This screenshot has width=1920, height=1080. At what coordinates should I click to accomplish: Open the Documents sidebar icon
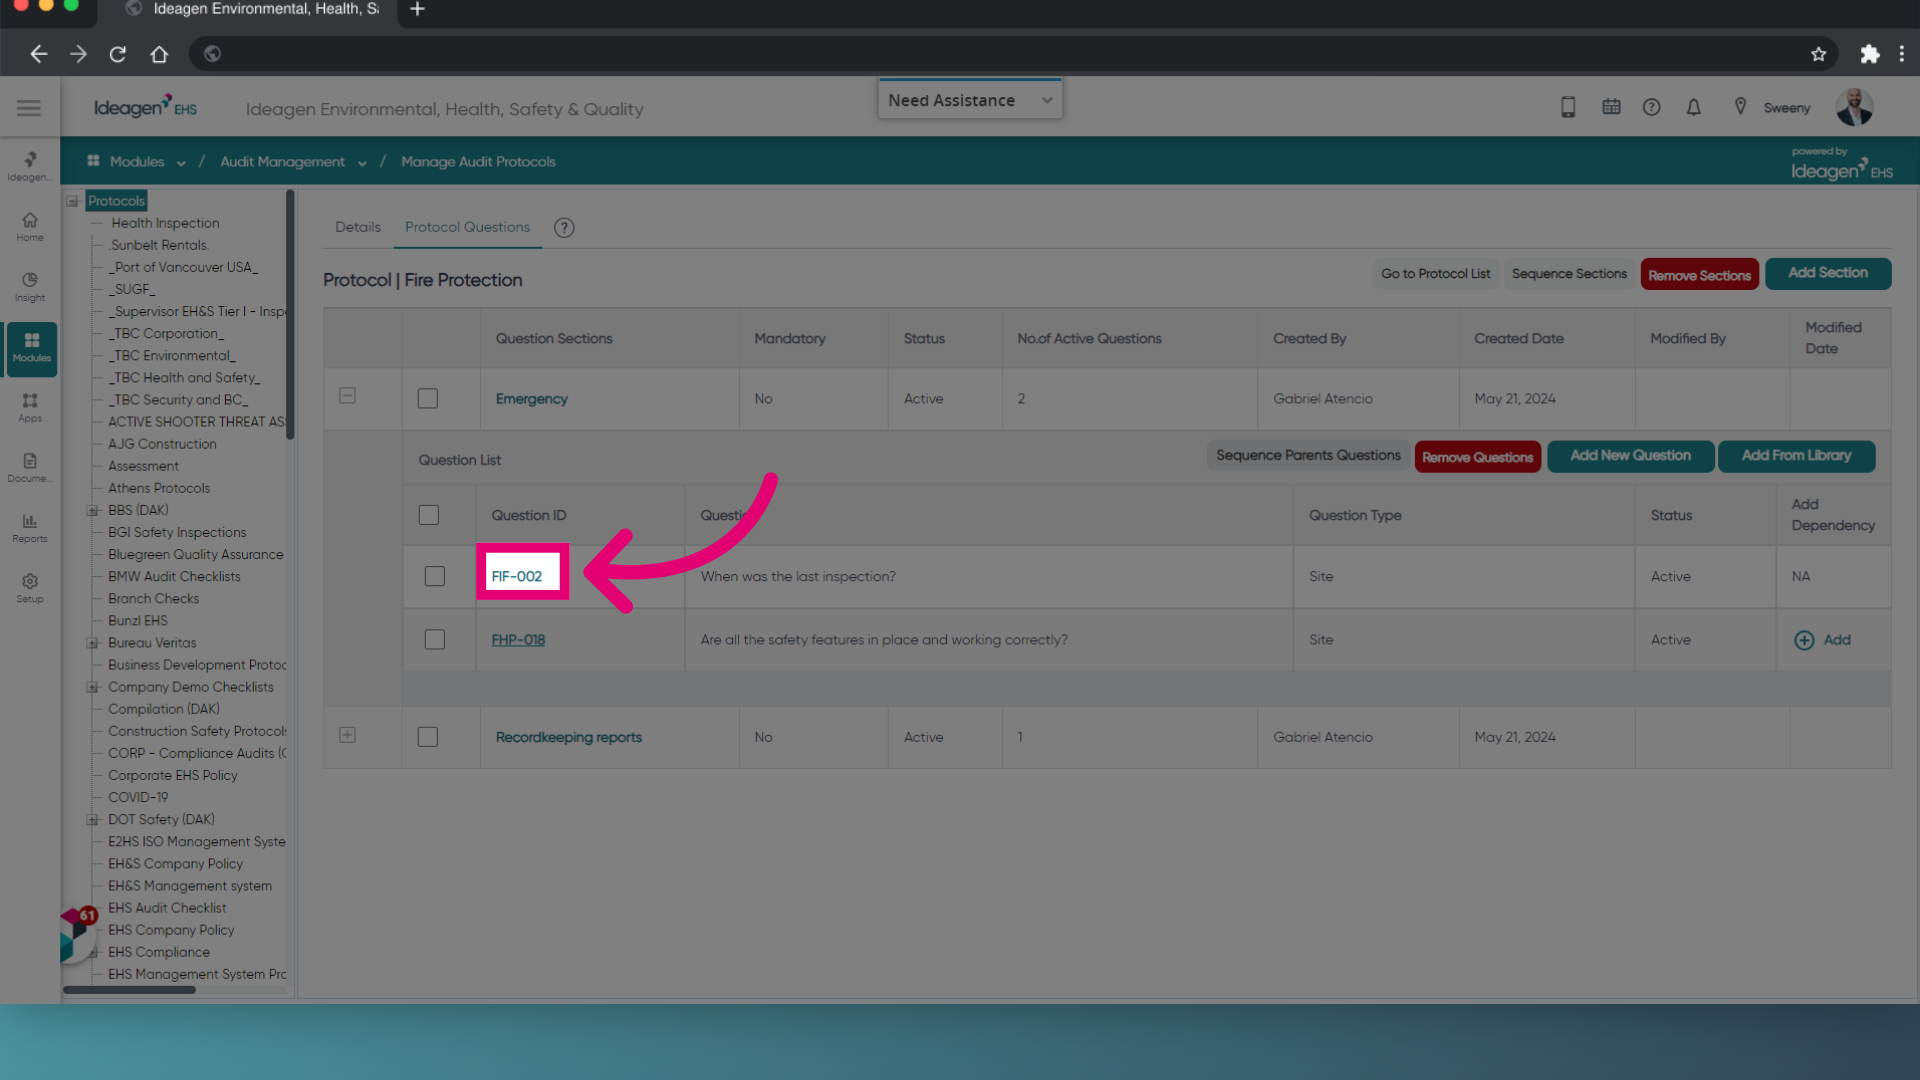pyautogui.click(x=30, y=467)
